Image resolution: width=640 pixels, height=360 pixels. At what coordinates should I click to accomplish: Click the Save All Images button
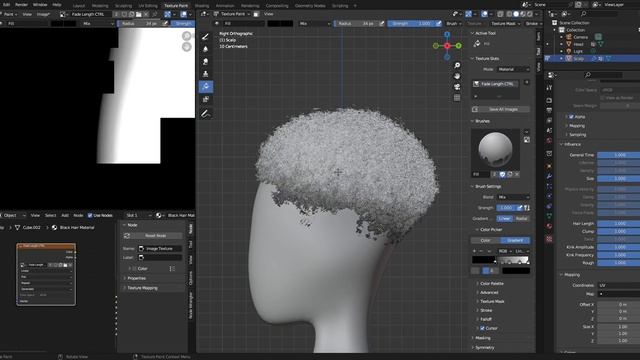coord(501,109)
